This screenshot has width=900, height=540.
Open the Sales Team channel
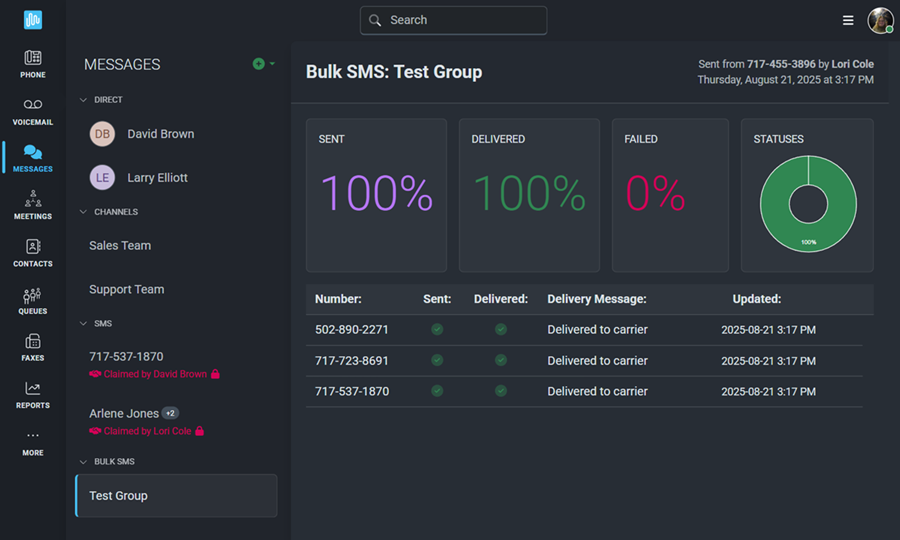tap(120, 246)
